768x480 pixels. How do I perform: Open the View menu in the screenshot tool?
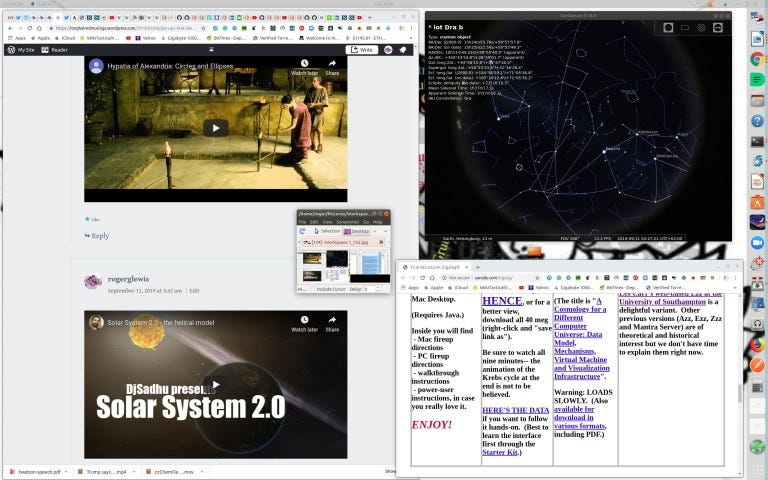coord(327,222)
